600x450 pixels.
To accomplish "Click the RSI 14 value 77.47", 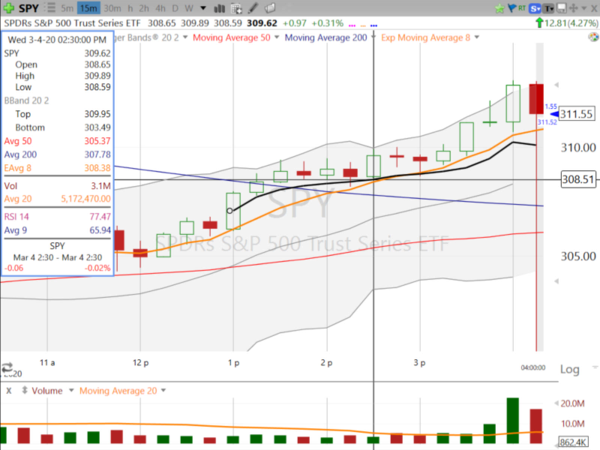I will coord(100,217).
